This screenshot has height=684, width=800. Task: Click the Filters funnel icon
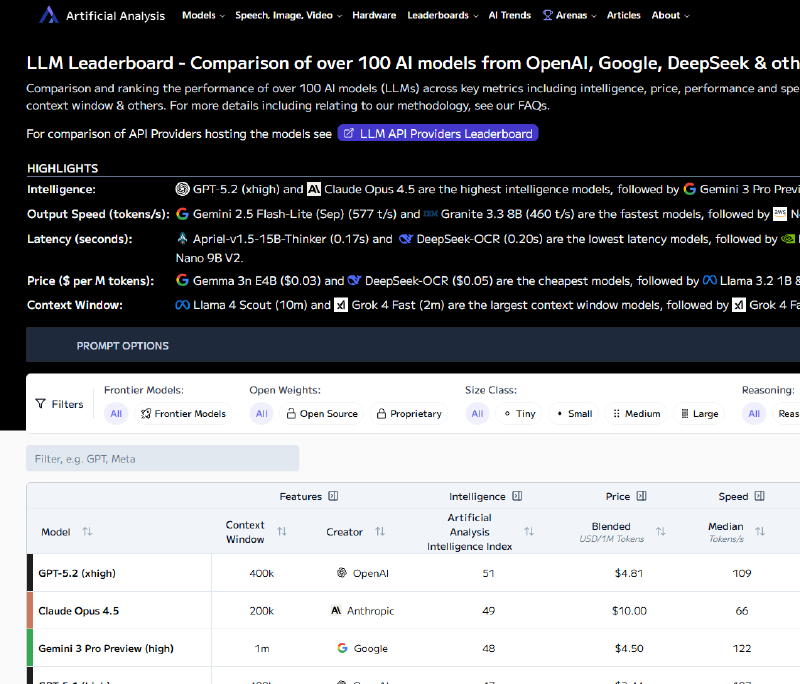point(40,404)
